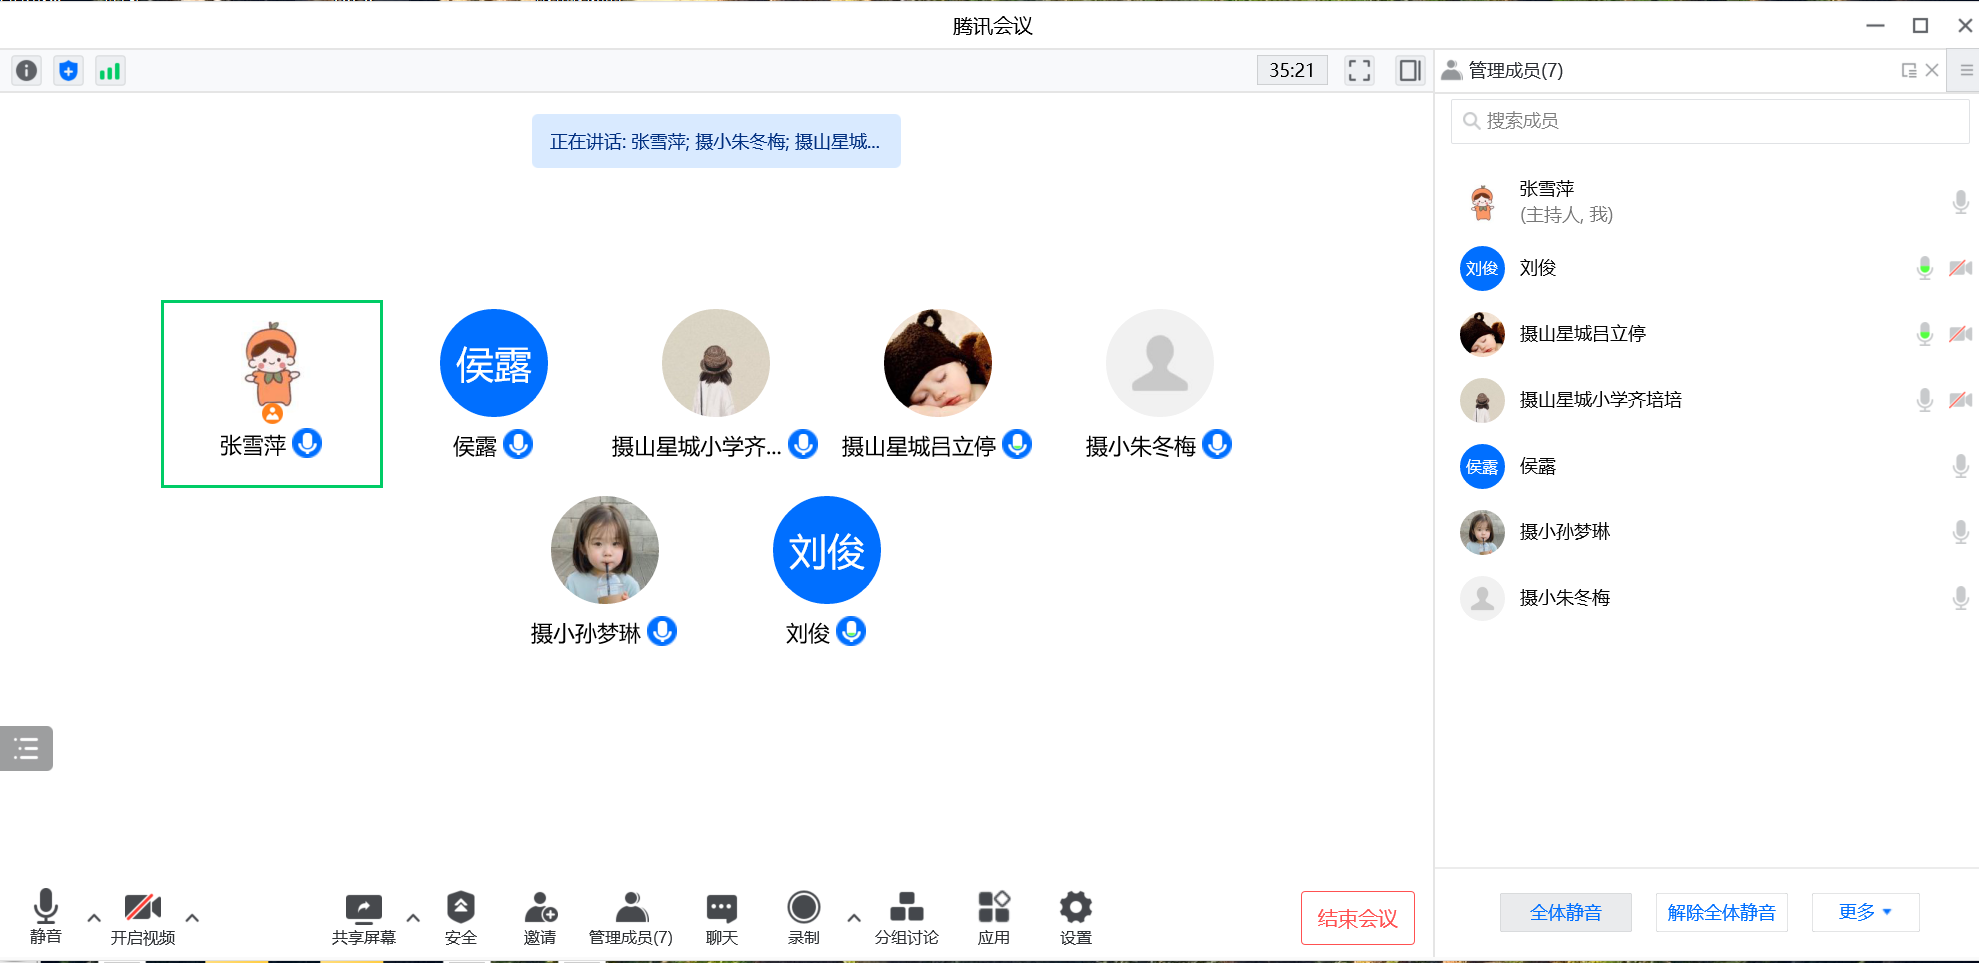Viewport: 1979px width, 963px height.
Task: Expand the share screen options arrow
Action: click(413, 917)
